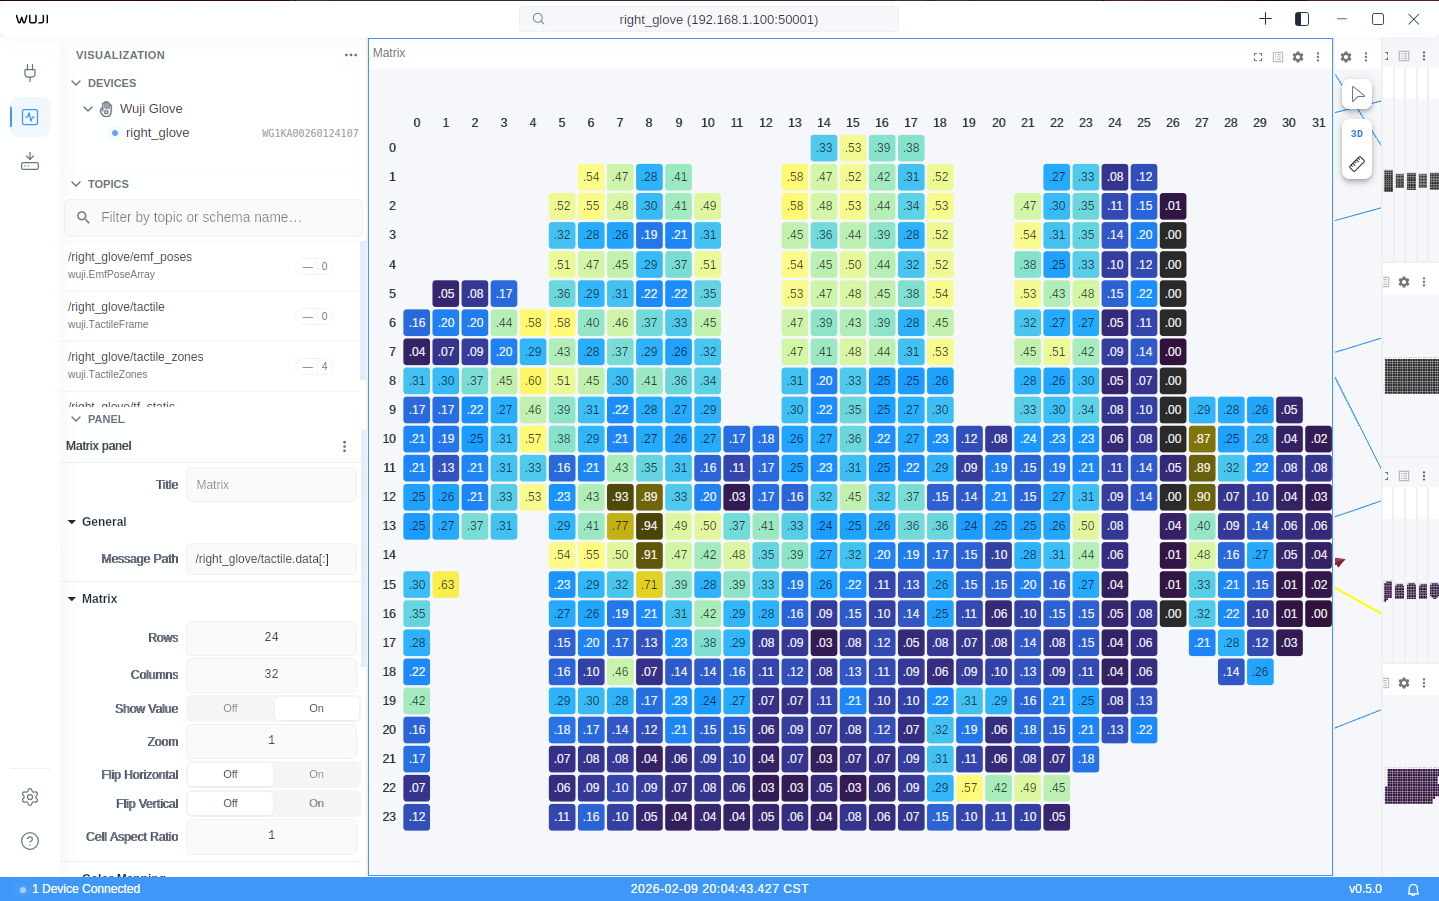Toggle fullscreen for the Matrix panel
The image size is (1439, 901).
tap(1258, 57)
